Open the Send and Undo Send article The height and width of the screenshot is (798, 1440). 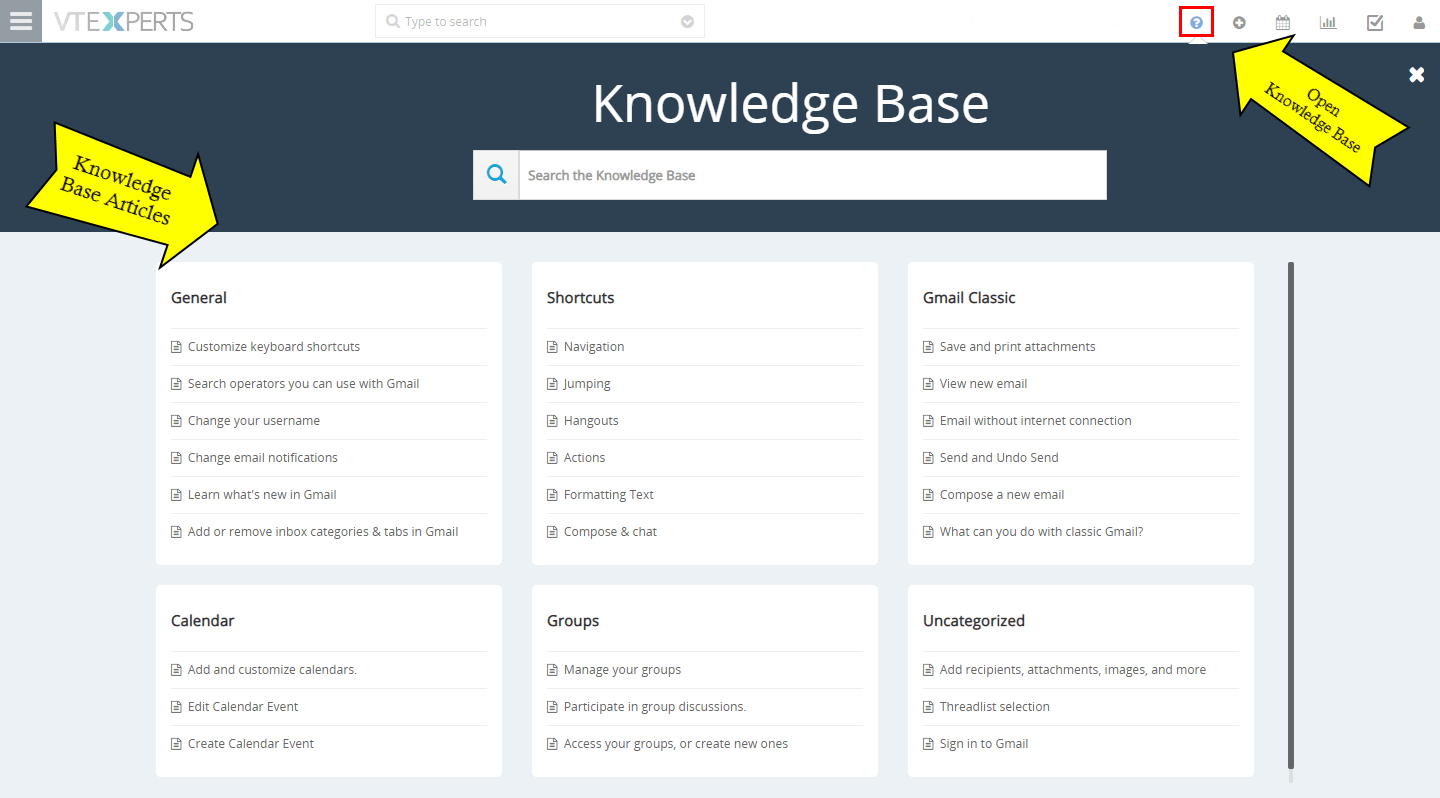pos(1000,457)
